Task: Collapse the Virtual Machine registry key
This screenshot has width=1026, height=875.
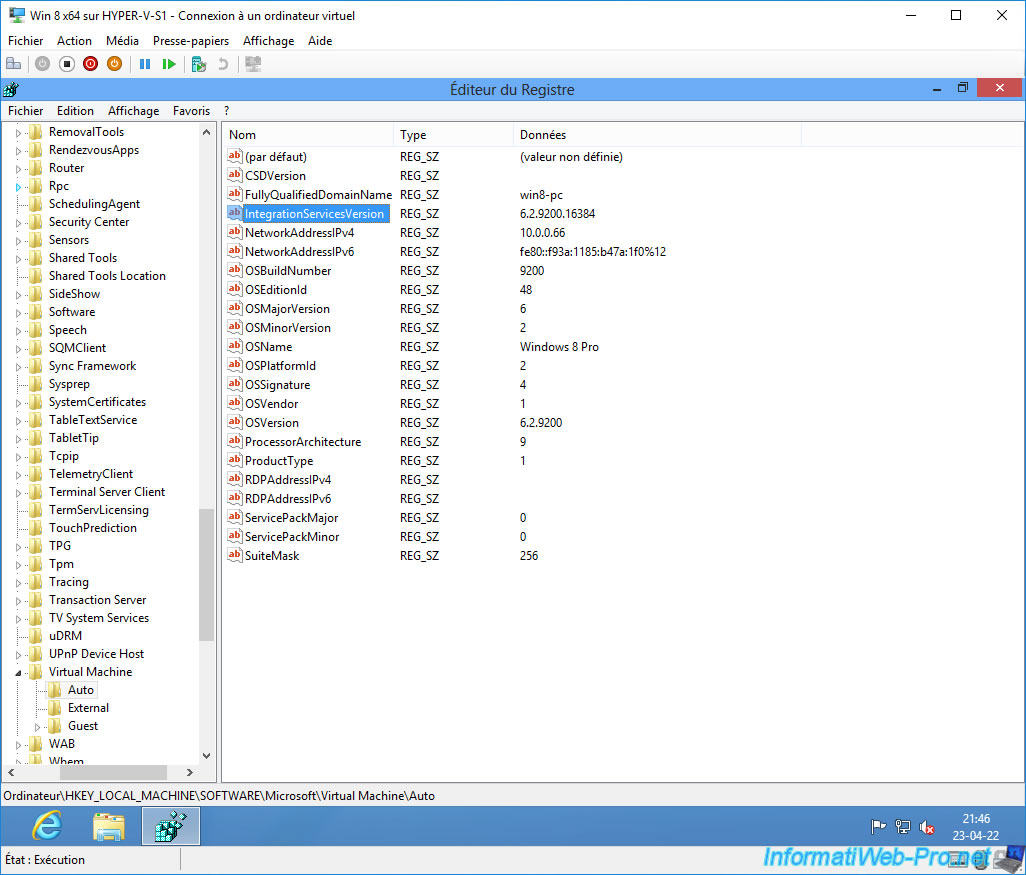Action: tap(18, 673)
